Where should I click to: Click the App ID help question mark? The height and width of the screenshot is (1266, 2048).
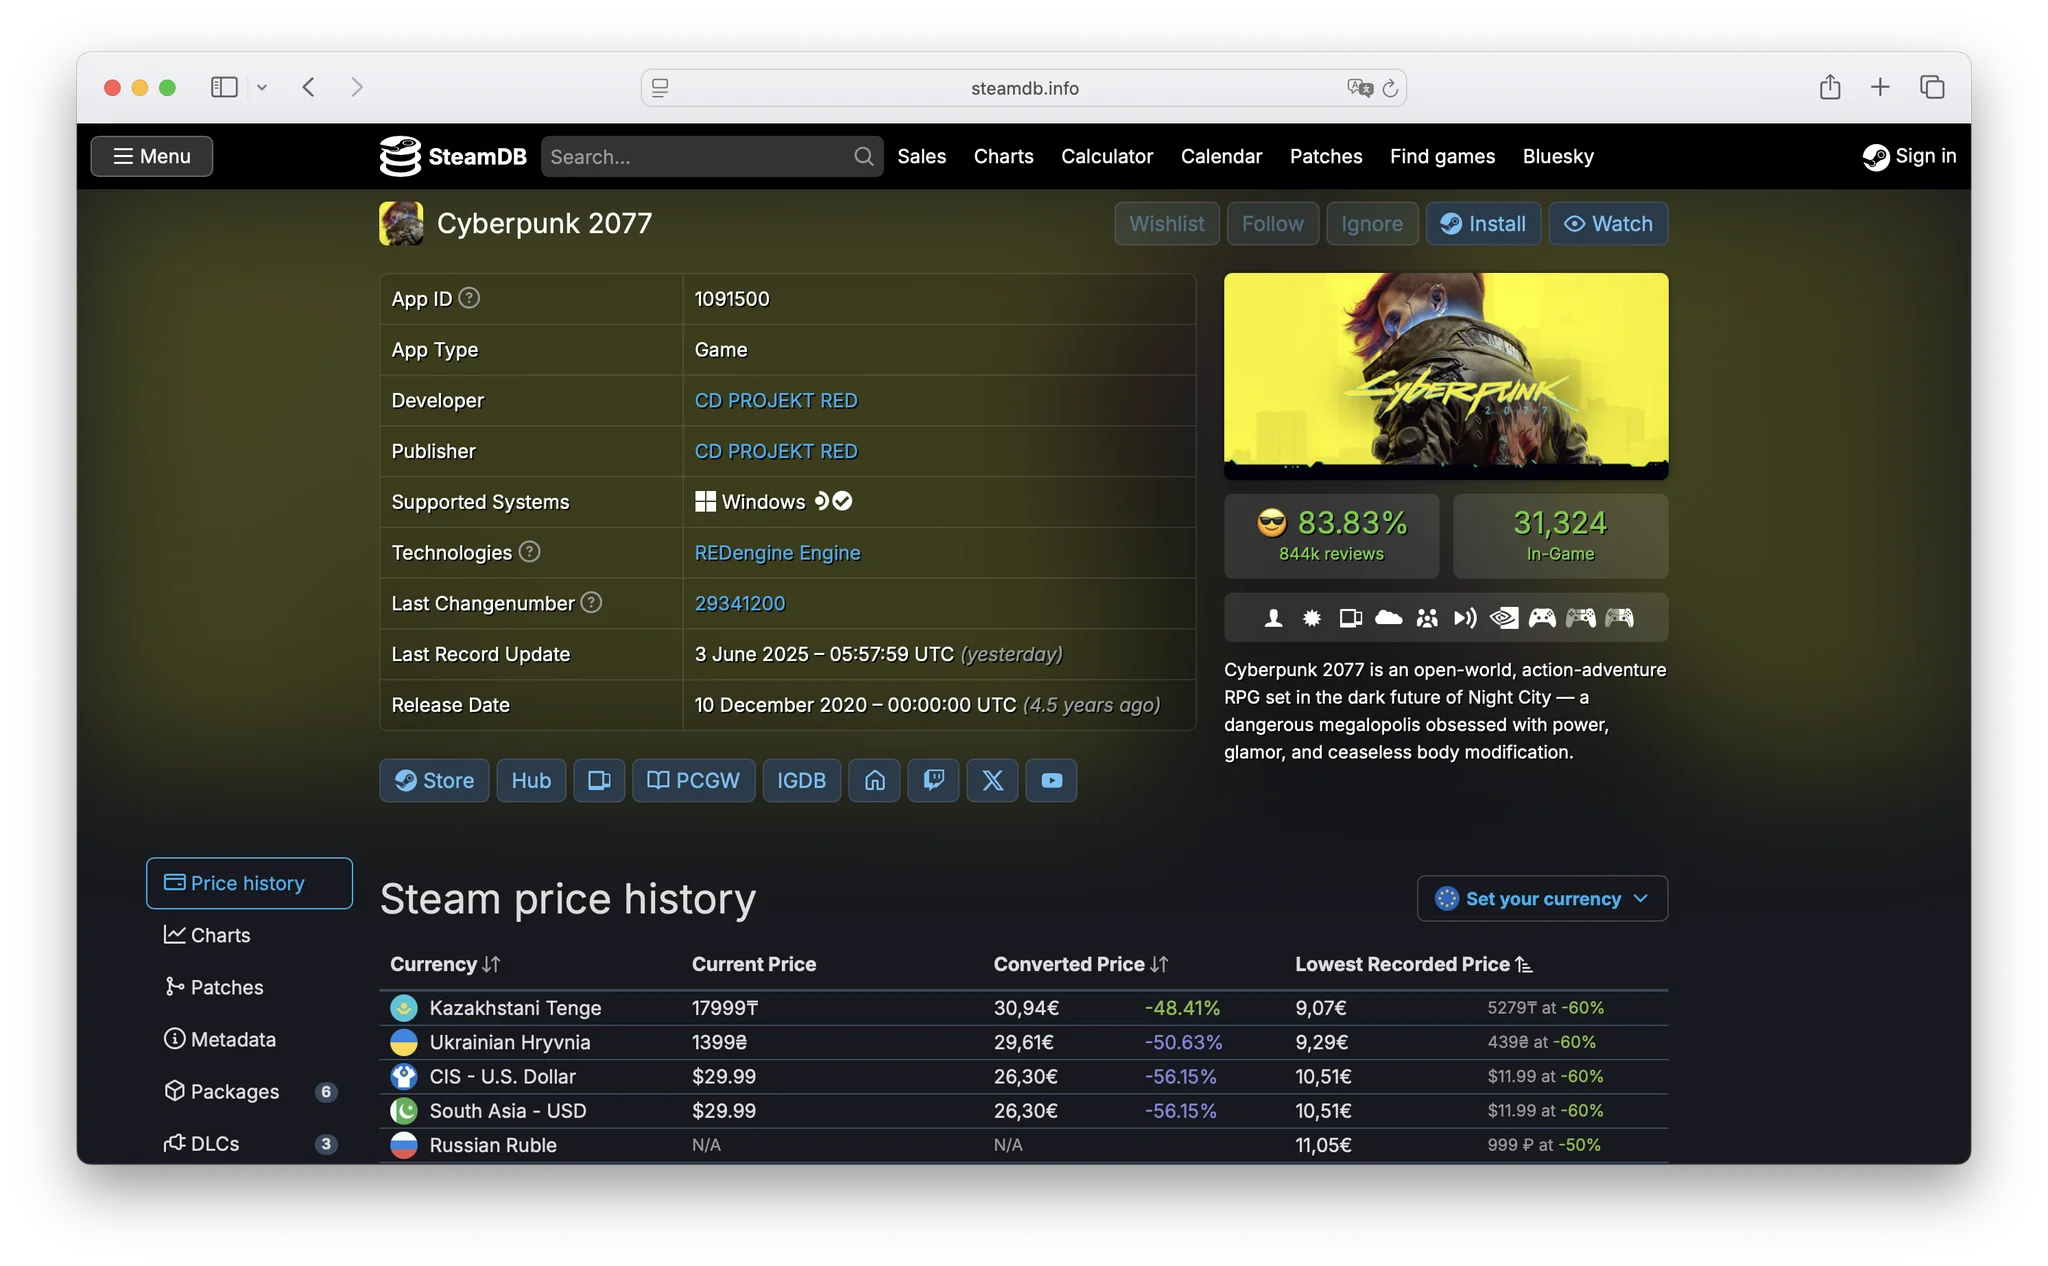tap(469, 298)
